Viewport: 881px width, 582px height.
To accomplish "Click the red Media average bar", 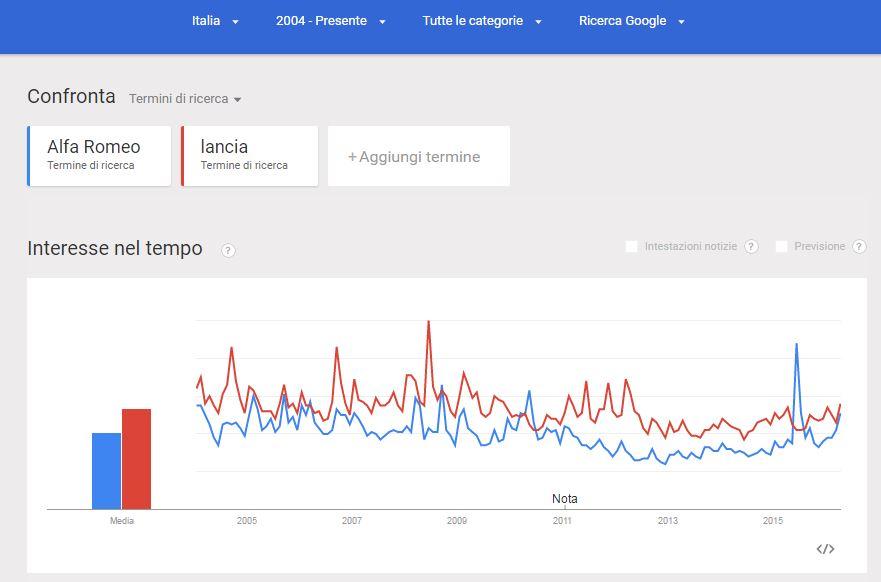I will pos(137,459).
